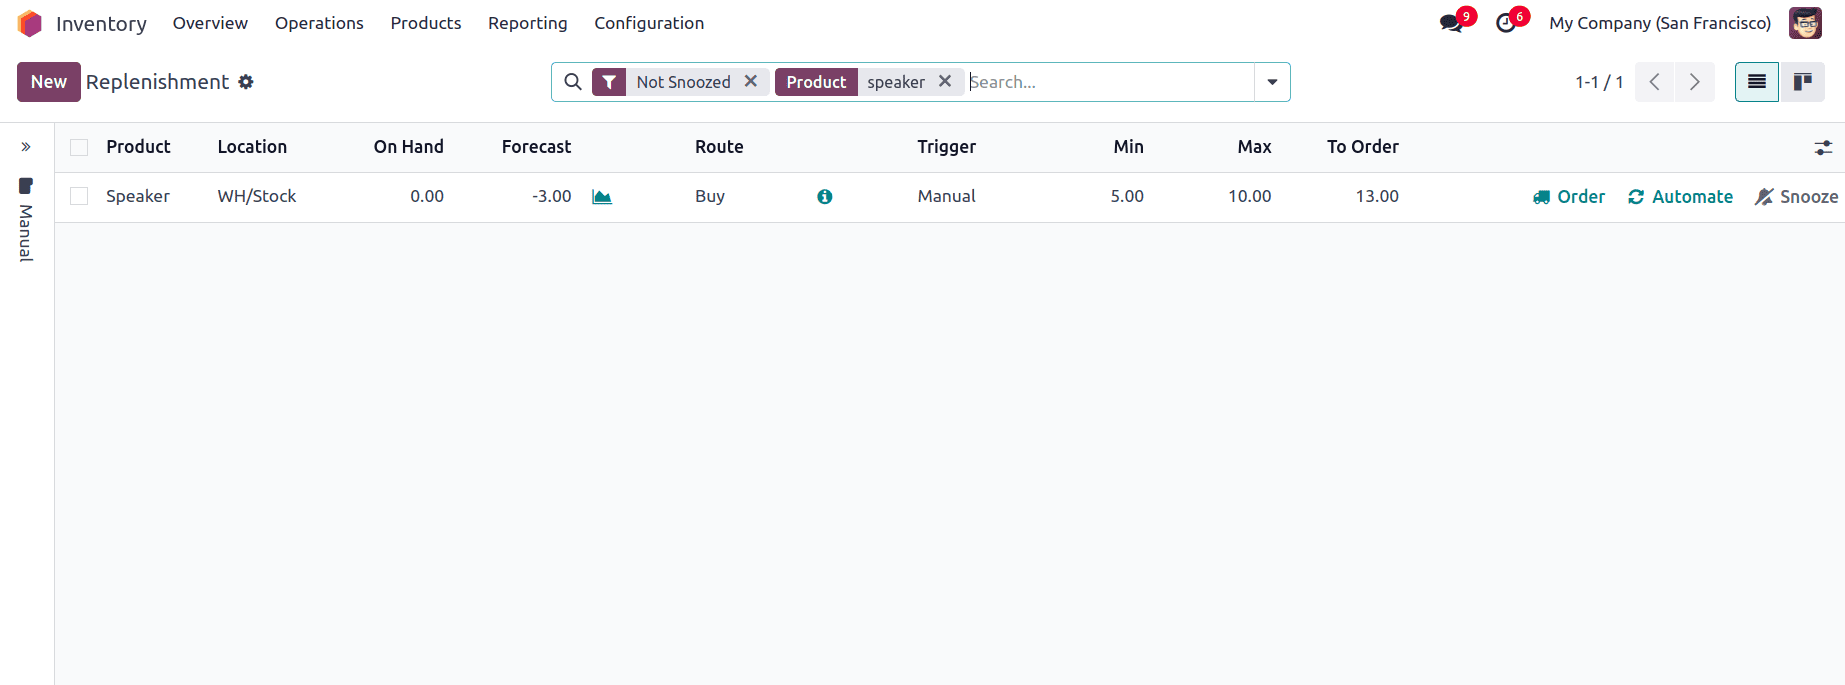Viewport: 1845px width, 685px height.
Task: Click the forecast value -3.00
Action: [551, 197]
